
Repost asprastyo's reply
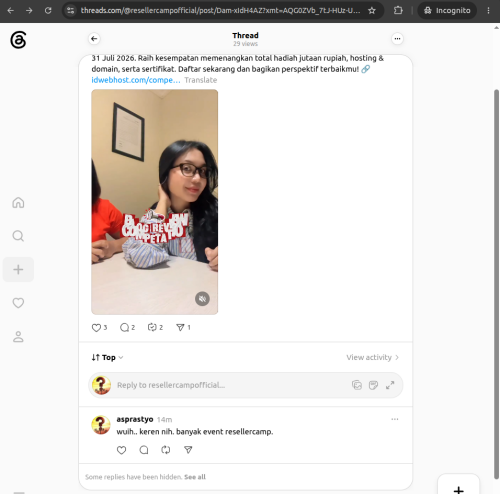(166, 450)
